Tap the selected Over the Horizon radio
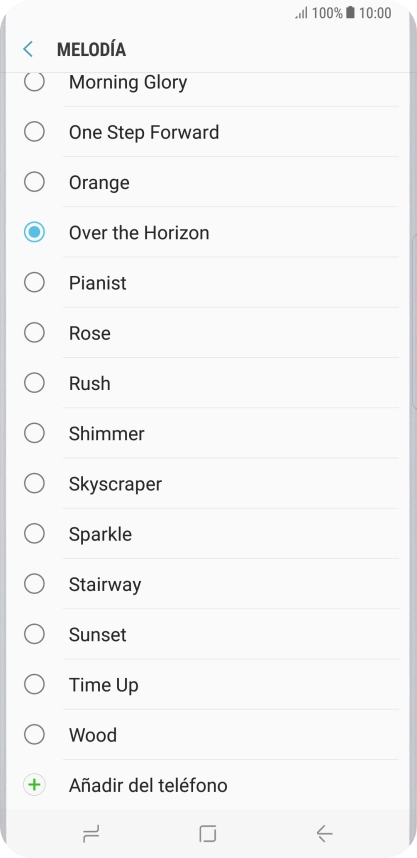417x858 pixels. [x=34, y=233]
